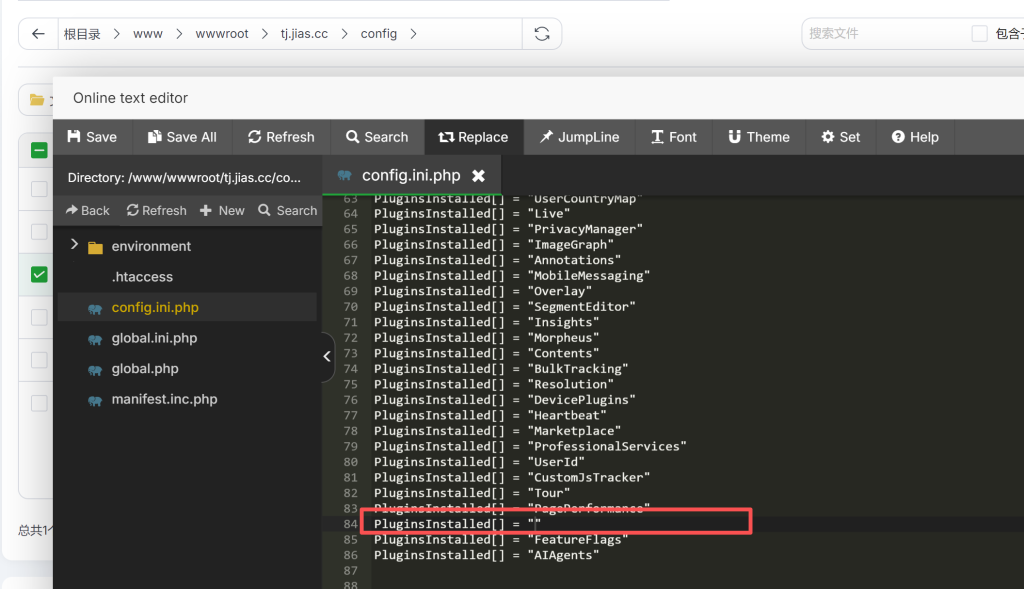Open global.php in the file tree
1024x589 pixels.
(x=145, y=369)
